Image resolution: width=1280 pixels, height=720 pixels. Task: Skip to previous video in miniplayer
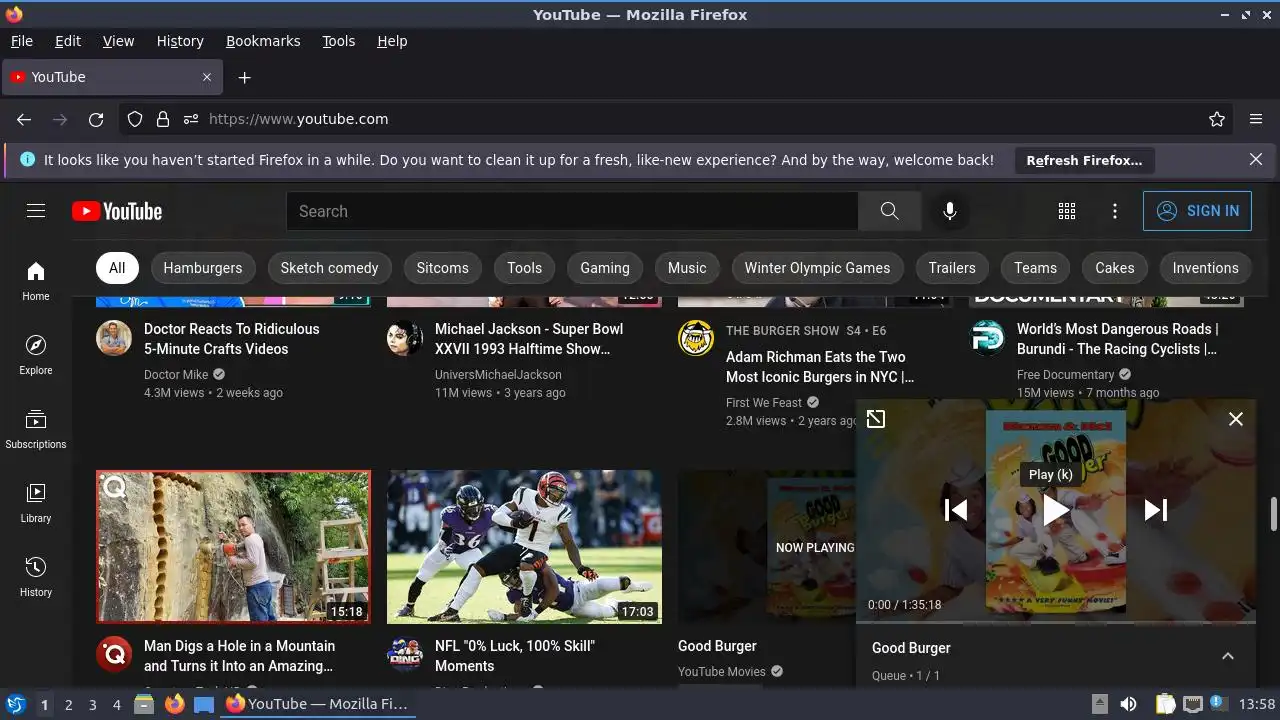[956, 510]
